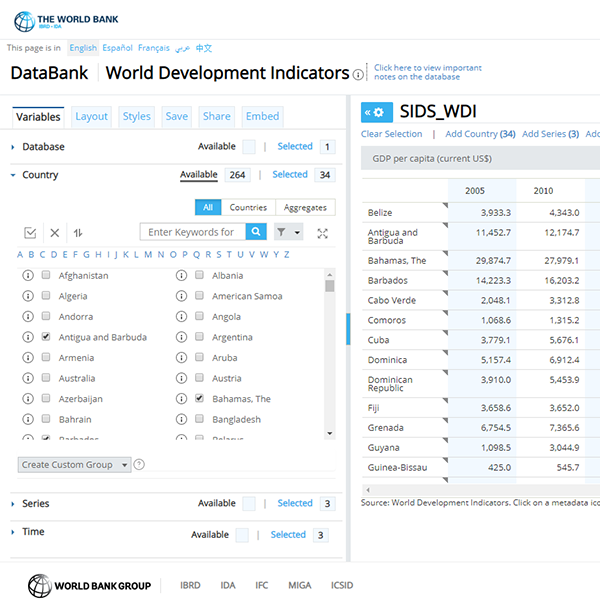Open info icon for Algeria
The width and height of the screenshot is (600, 600).
pyautogui.click(x=28, y=296)
